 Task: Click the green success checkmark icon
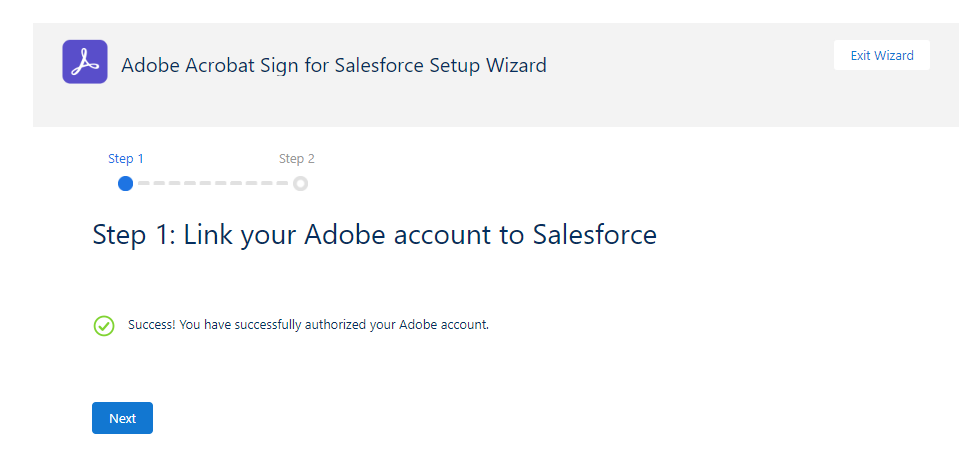pyautogui.click(x=104, y=325)
